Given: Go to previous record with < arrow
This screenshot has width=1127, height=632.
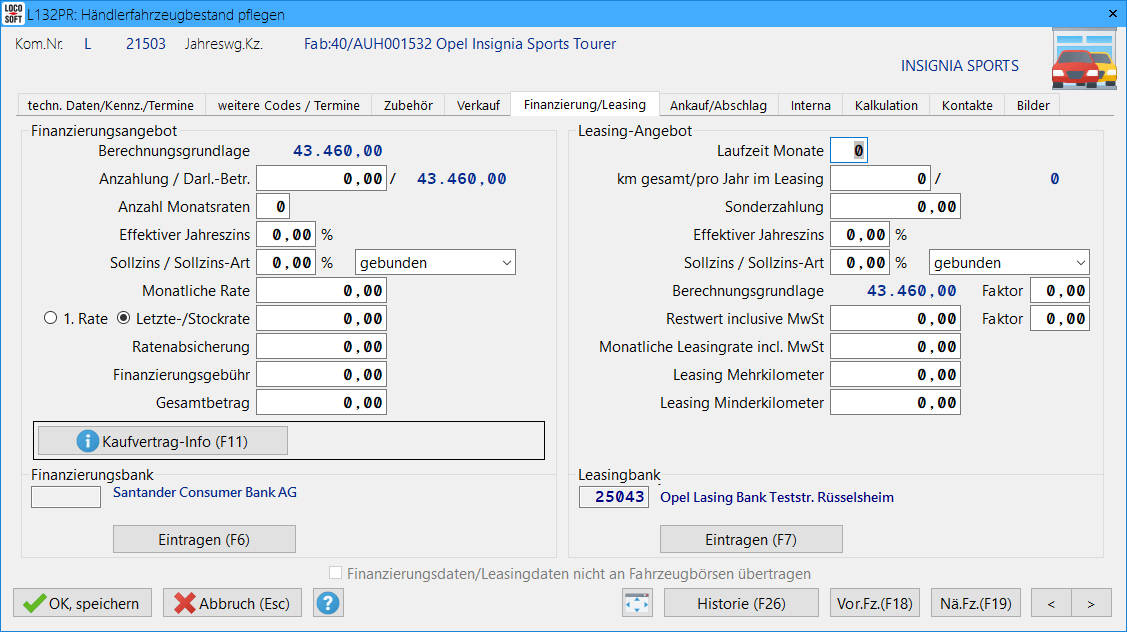Looking at the screenshot, I should coord(1051,603).
